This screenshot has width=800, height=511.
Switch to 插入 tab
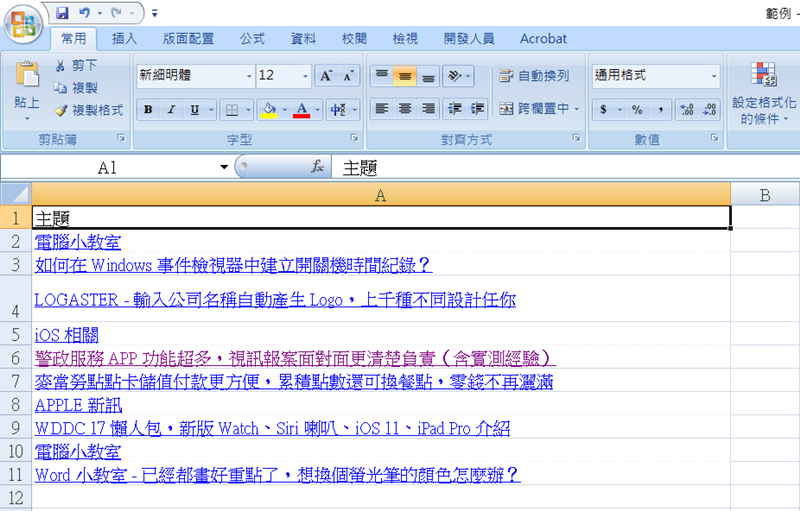click(x=124, y=39)
